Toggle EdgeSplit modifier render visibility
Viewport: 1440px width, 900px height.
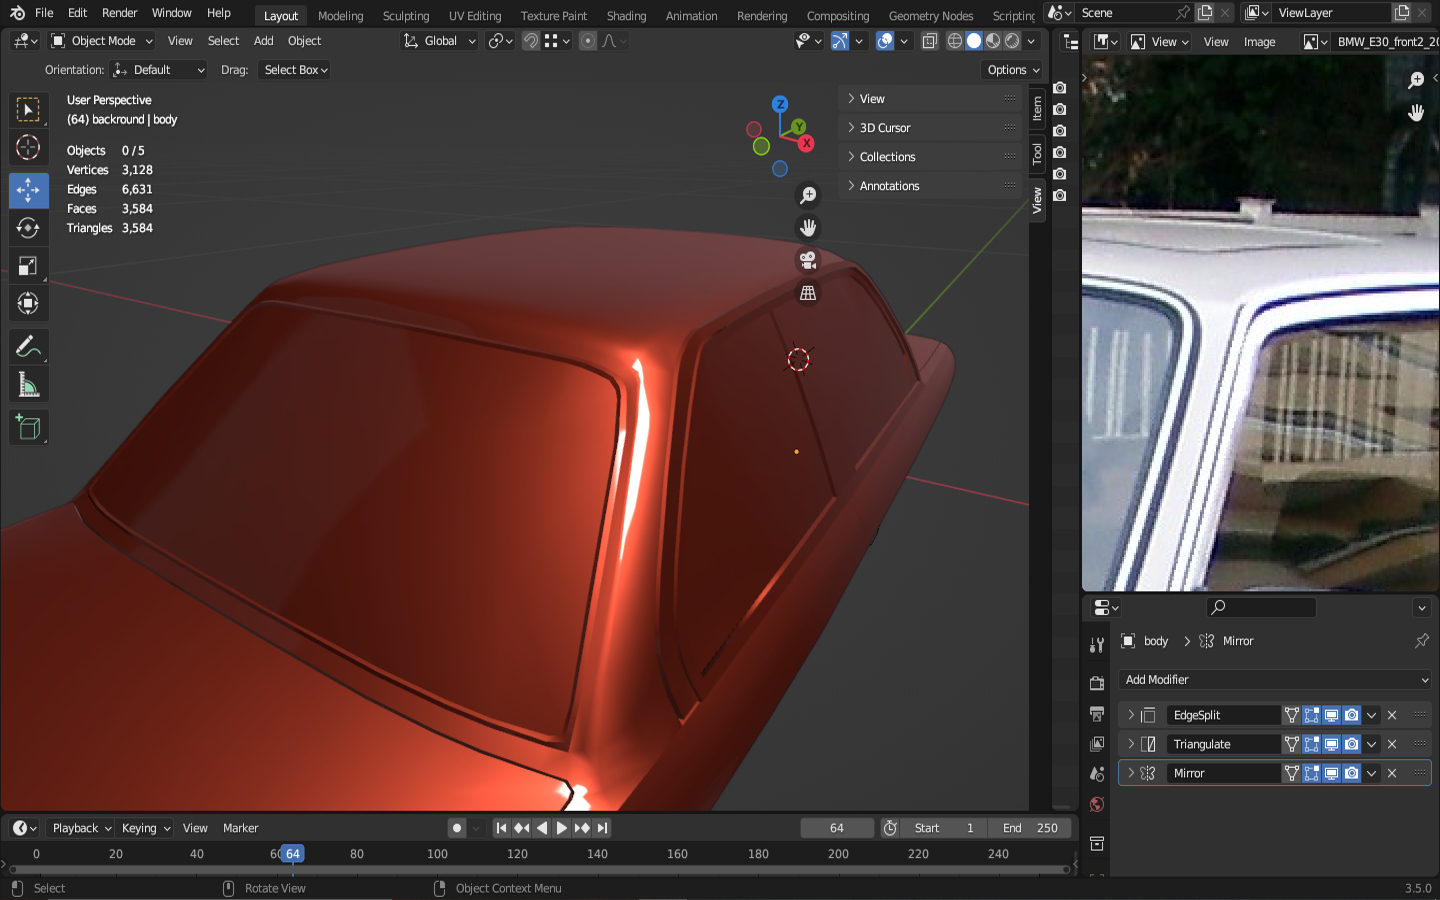tap(1352, 715)
